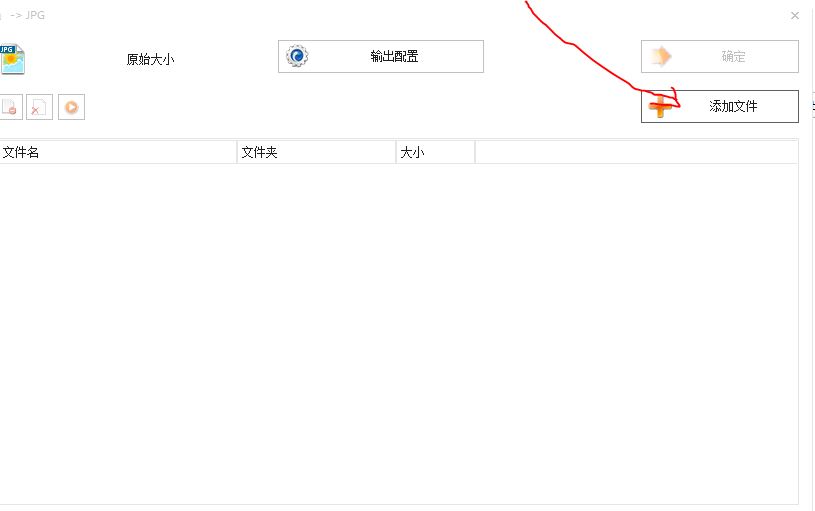Remove selected file from list icon
Viewport: 815px width, 511px height.
(10, 107)
